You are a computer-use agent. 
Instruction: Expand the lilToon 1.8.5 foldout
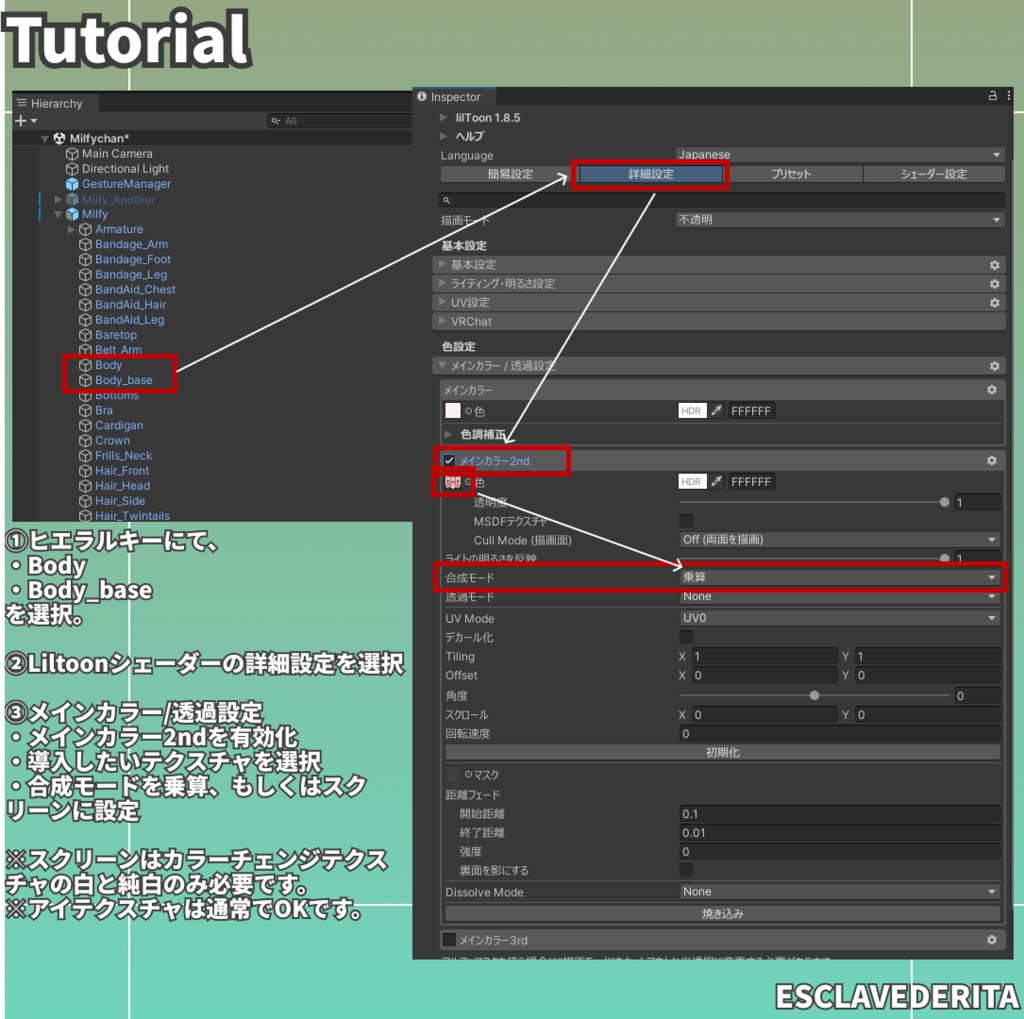(x=443, y=118)
